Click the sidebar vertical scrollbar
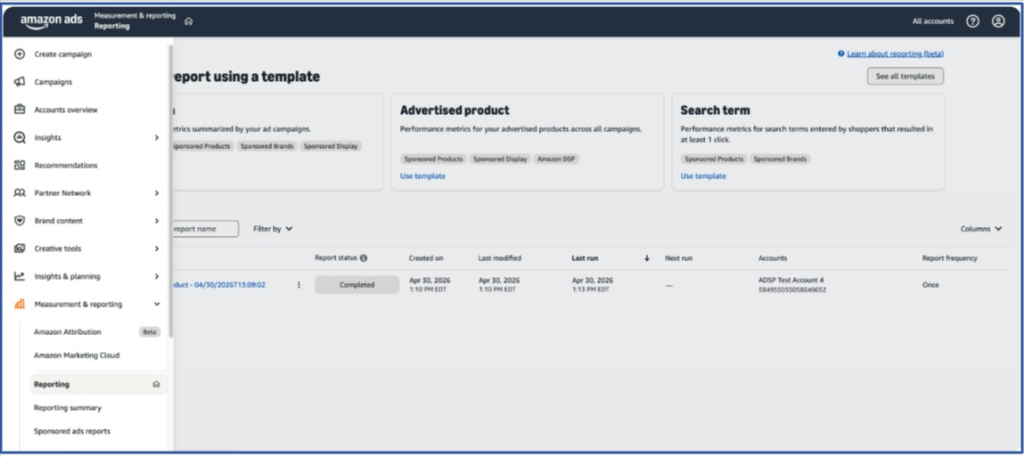The height and width of the screenshot is (457, 1024). click(x=171, y=189)
